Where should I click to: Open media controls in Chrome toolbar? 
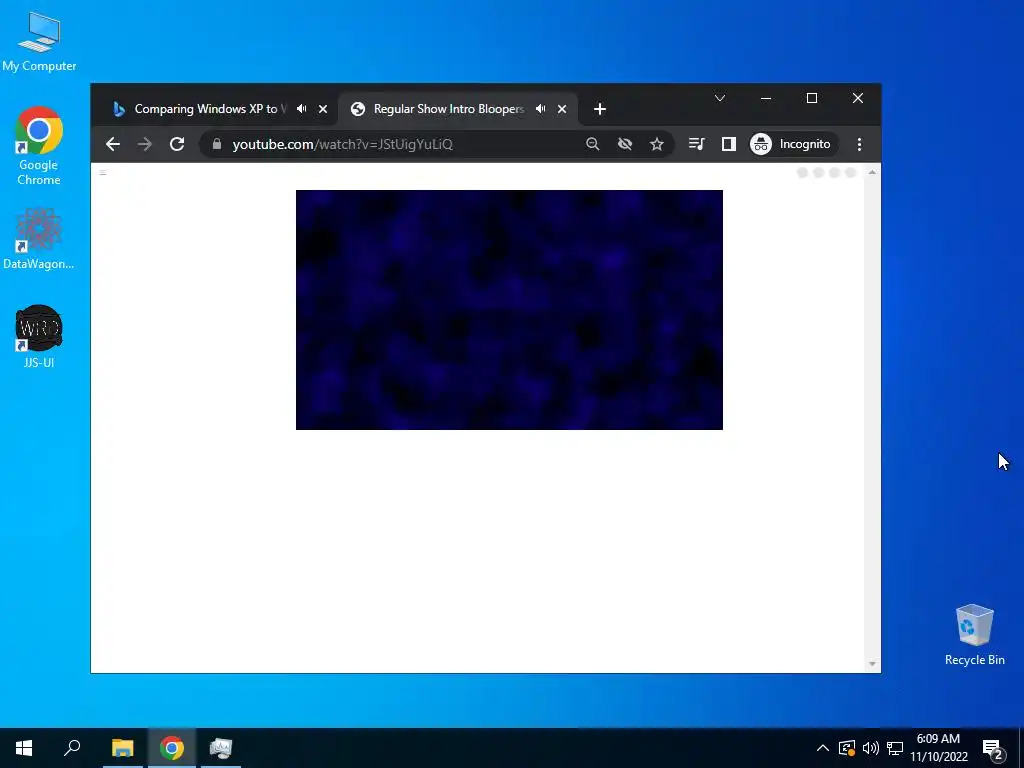point(697,144)
